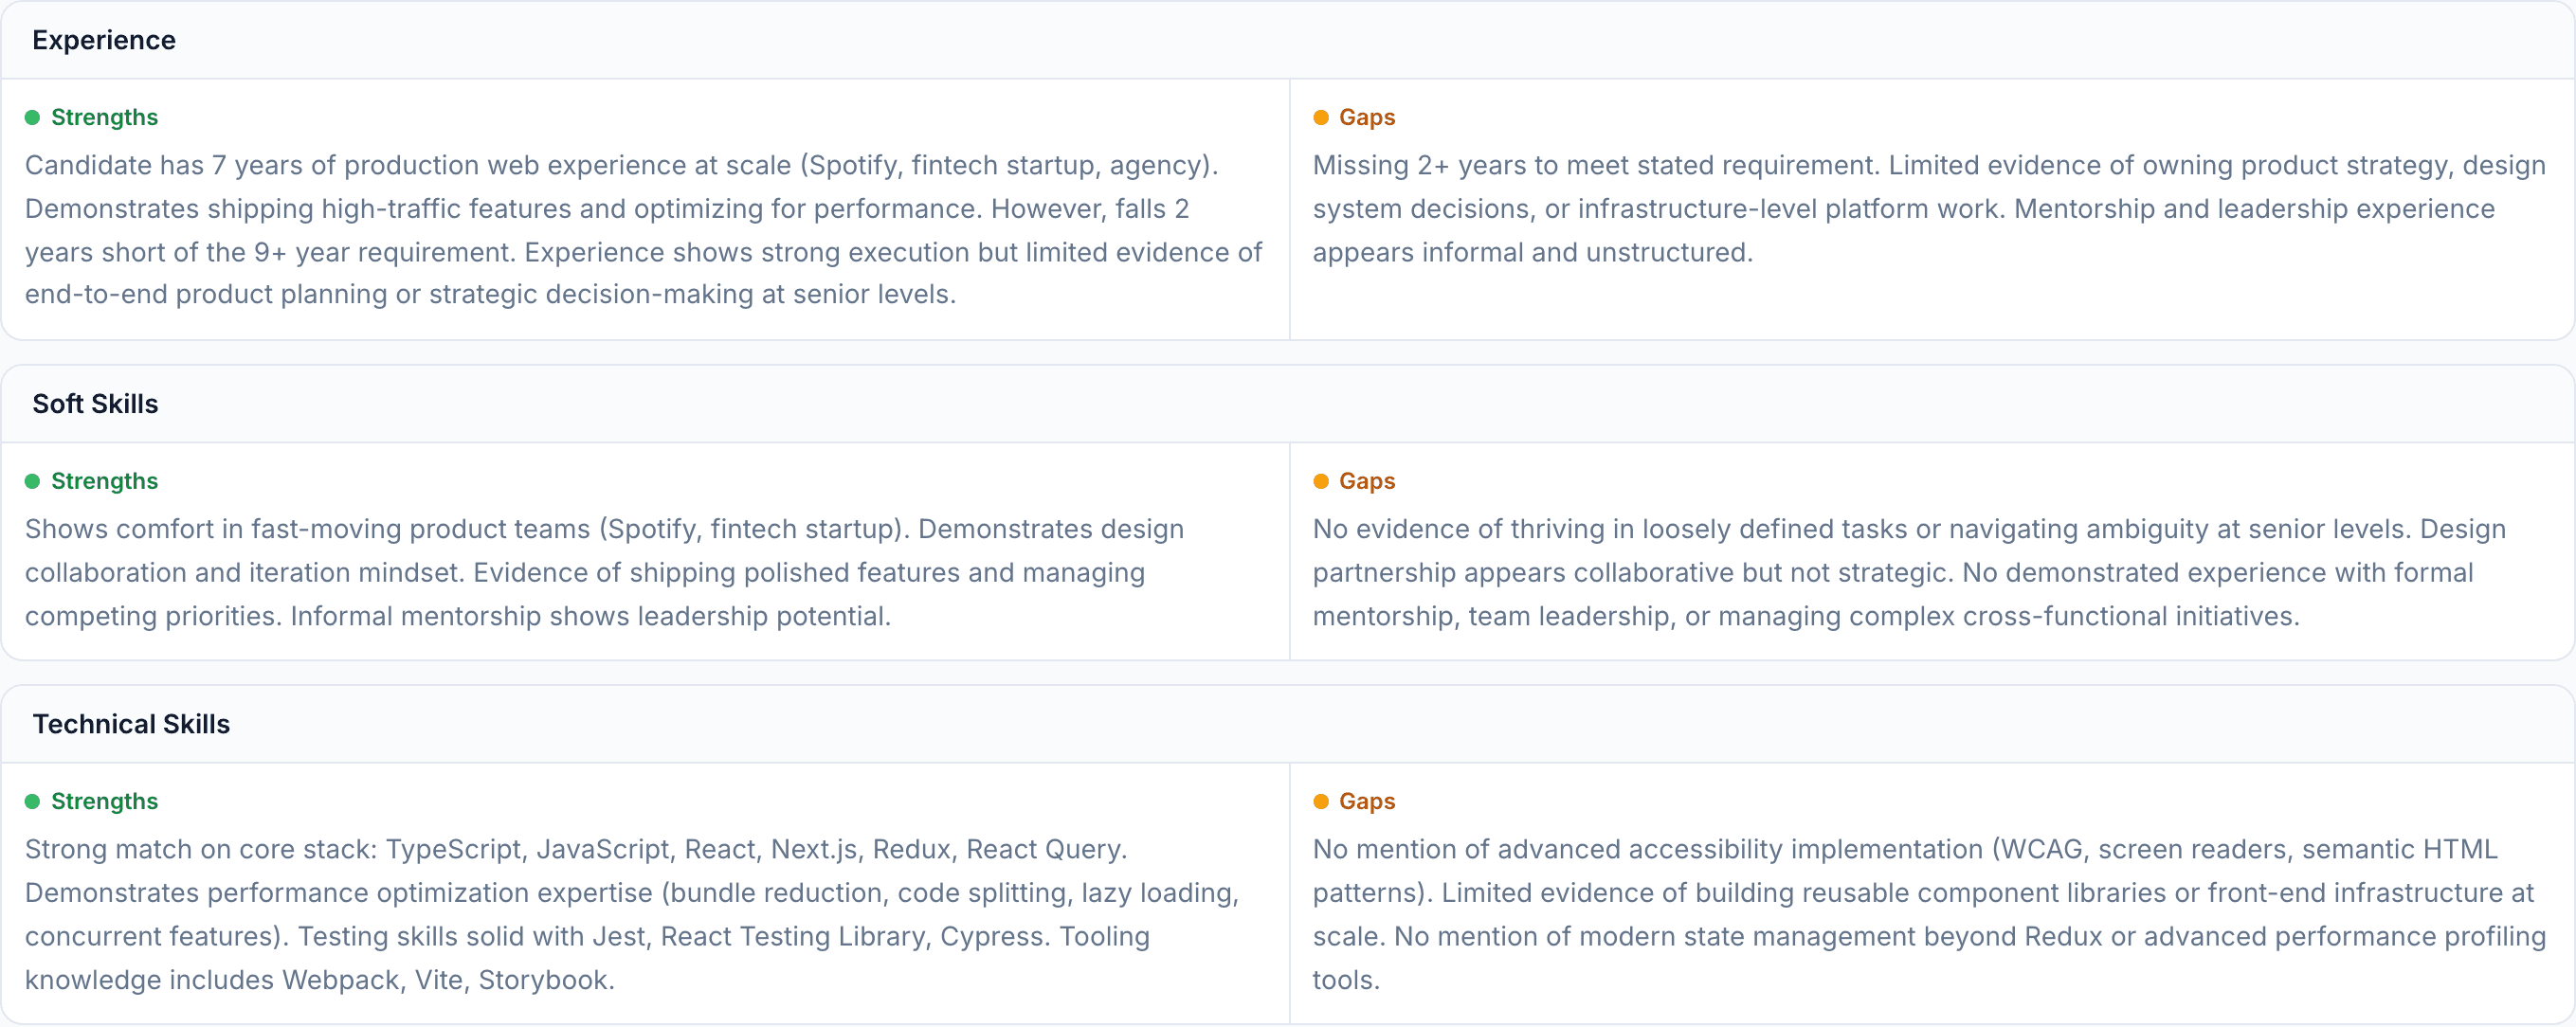Click the Gaps label under Technical Skills
2576x1027 pixels.
click(x=1366, y=801)
